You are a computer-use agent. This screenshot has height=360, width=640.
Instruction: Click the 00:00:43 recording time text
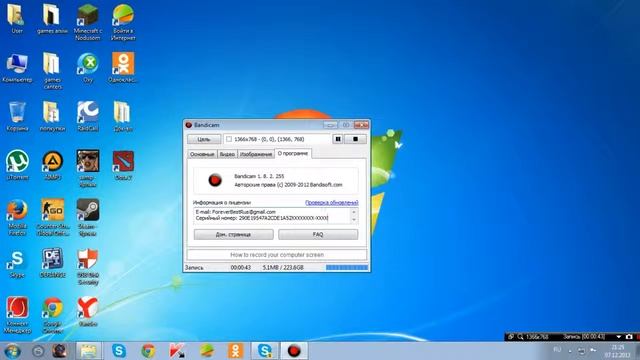pyautogui.click(x=240, y=267)
